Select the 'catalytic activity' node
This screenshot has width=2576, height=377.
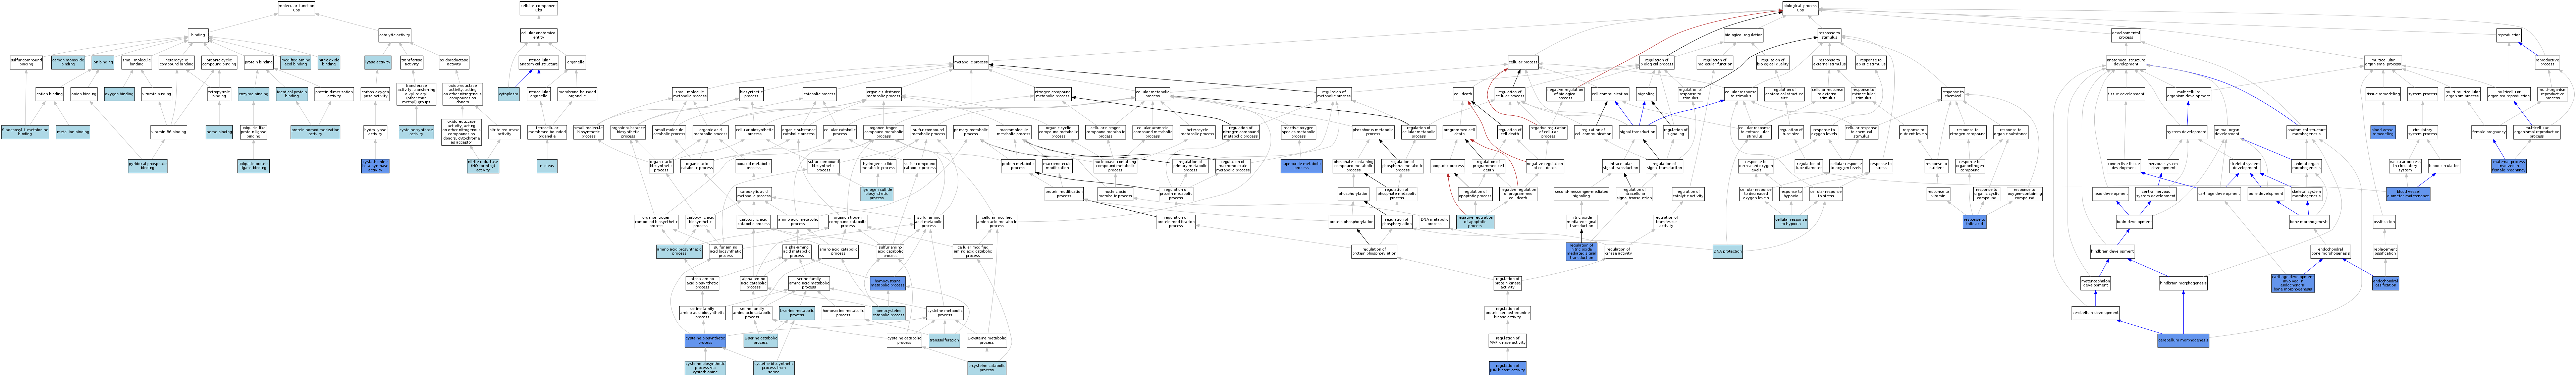click(395, 35)
